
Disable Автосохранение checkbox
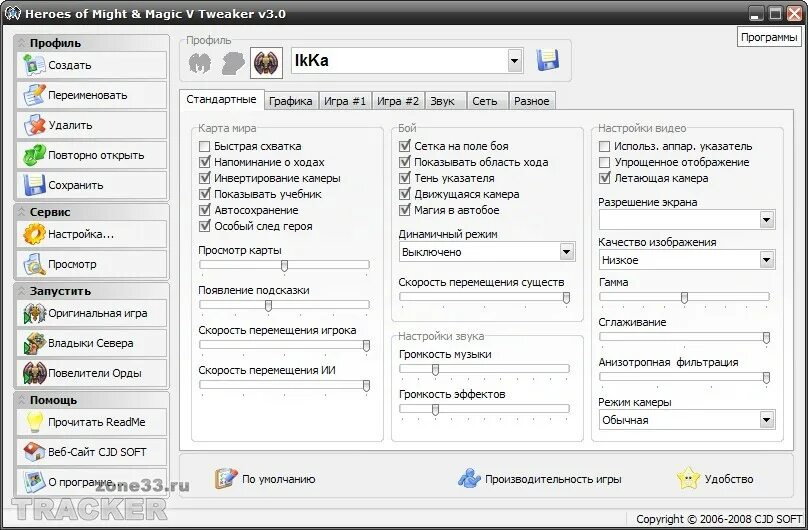coord(205,210)
